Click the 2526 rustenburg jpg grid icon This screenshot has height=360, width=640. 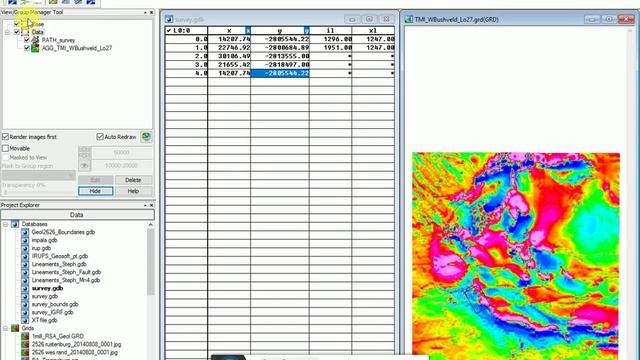(25, 344)
